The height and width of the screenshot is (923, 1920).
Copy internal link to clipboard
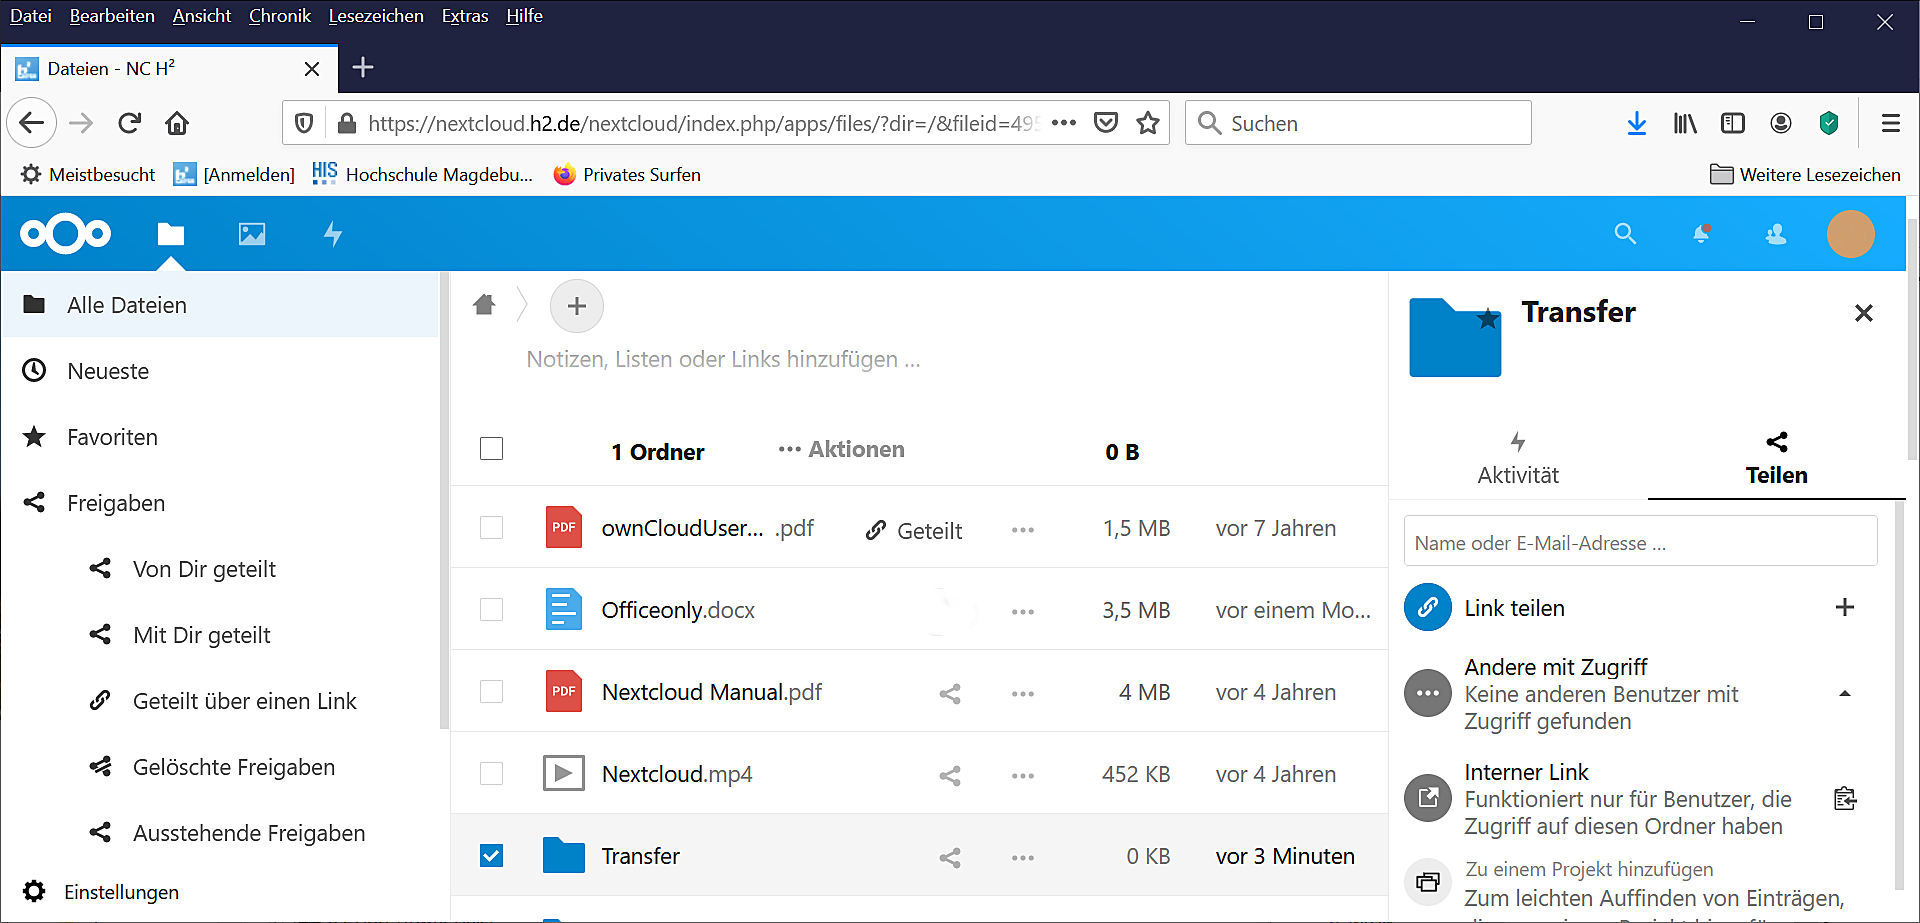[1845, 799]
